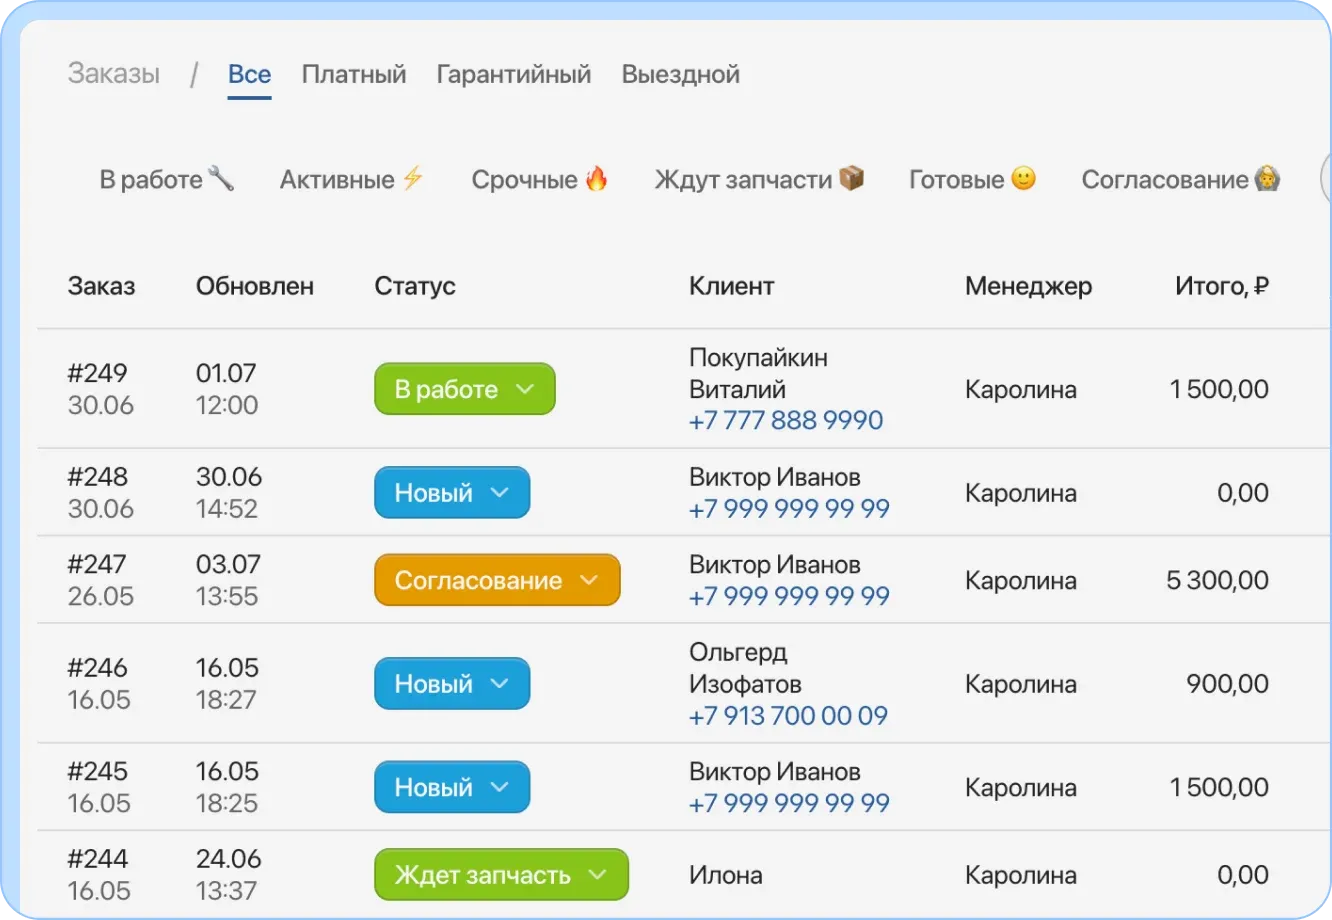
Task: Click the smiley icon on "Готовые" filter
Action: click(1021, 178)
